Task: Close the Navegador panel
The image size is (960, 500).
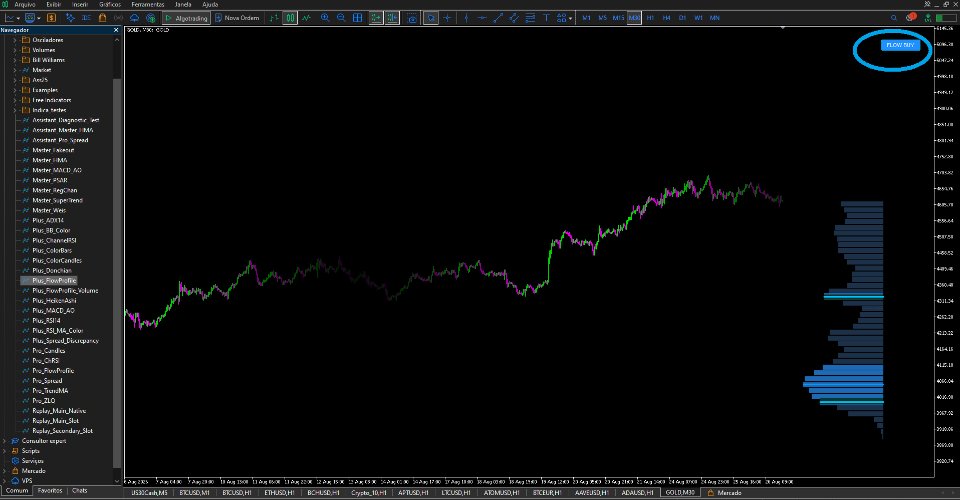Action: [x=116, y=30]
